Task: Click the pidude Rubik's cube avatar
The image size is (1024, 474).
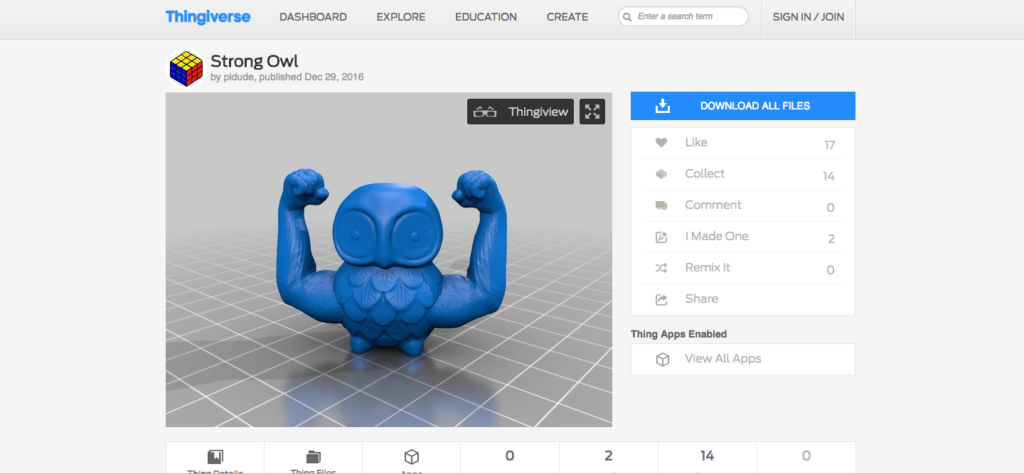Action: click(x=185, y=69)
